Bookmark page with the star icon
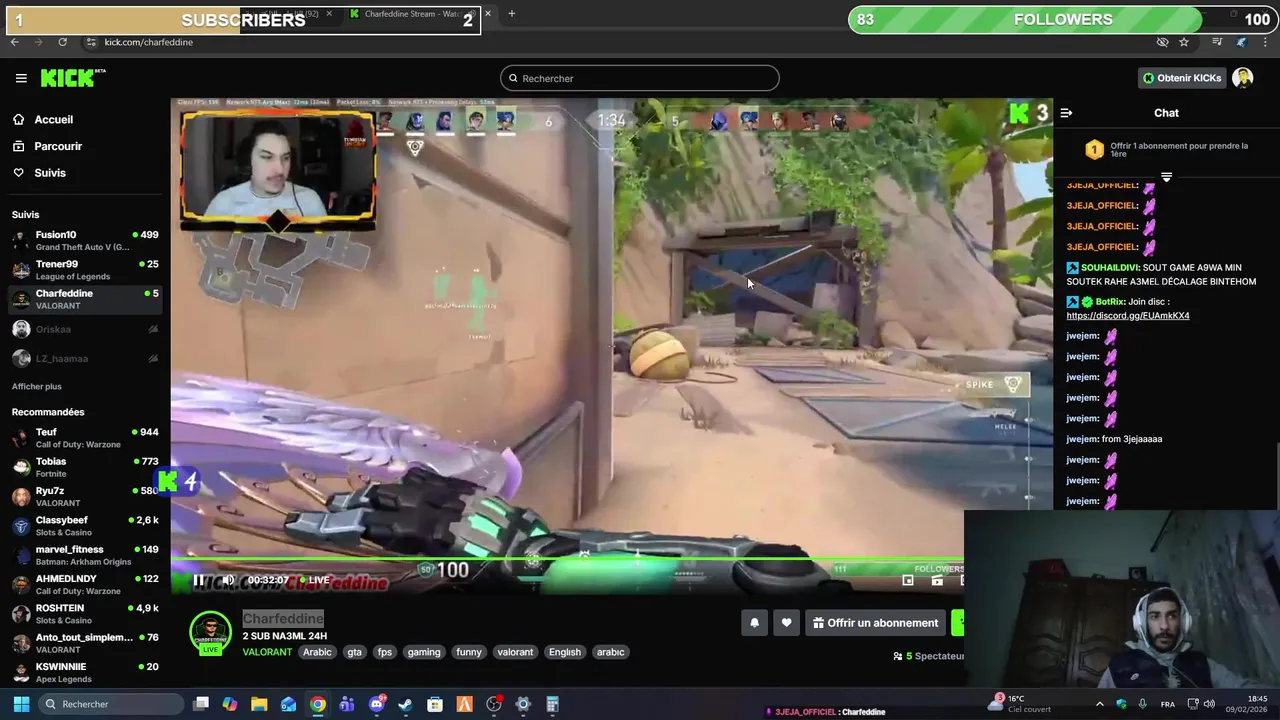This screenshot has height=720, width=1280. [x=1184, y=42]
